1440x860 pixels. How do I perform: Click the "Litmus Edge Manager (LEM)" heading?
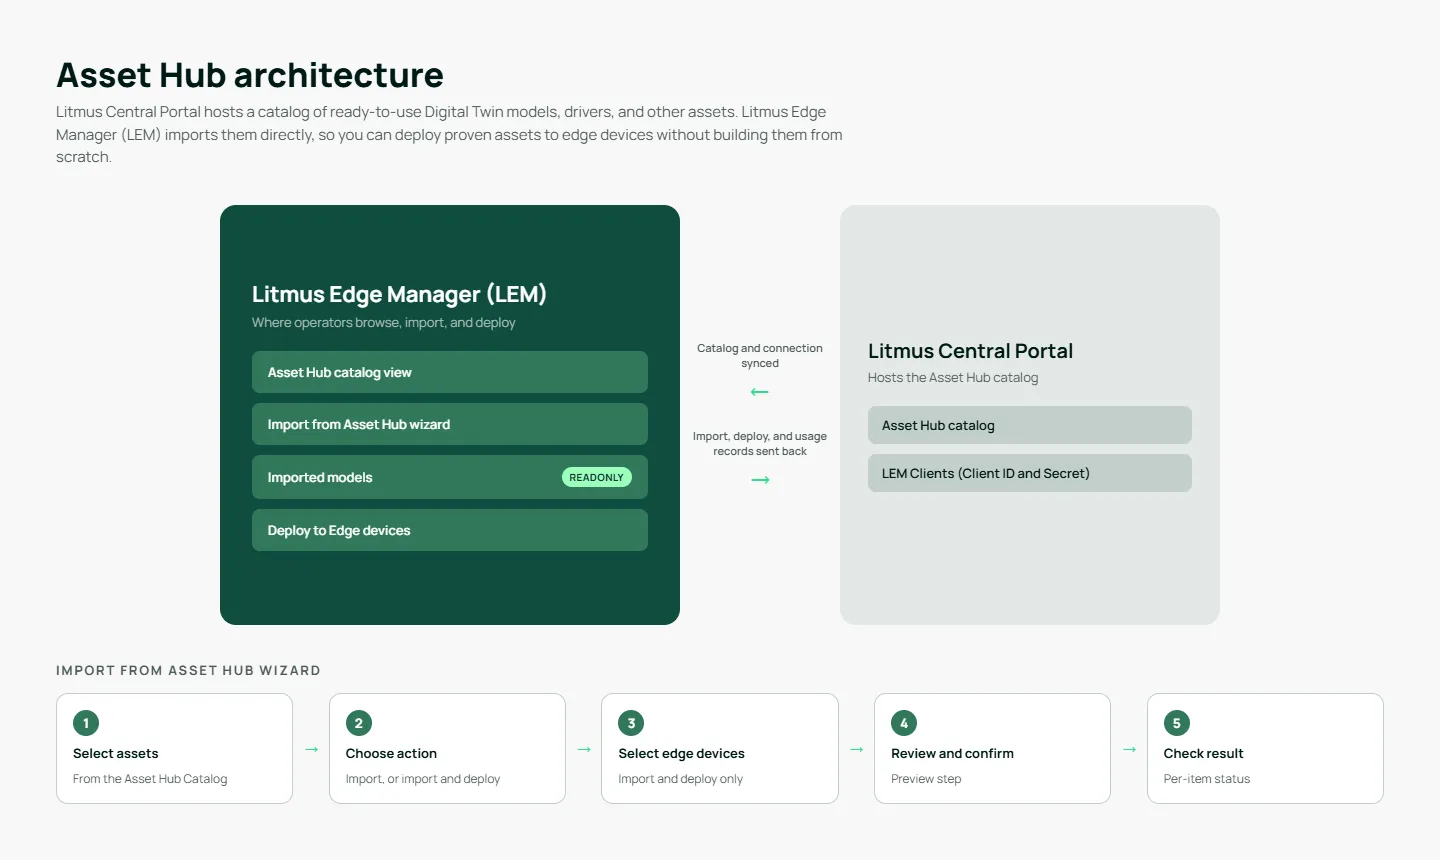point(399,294)
